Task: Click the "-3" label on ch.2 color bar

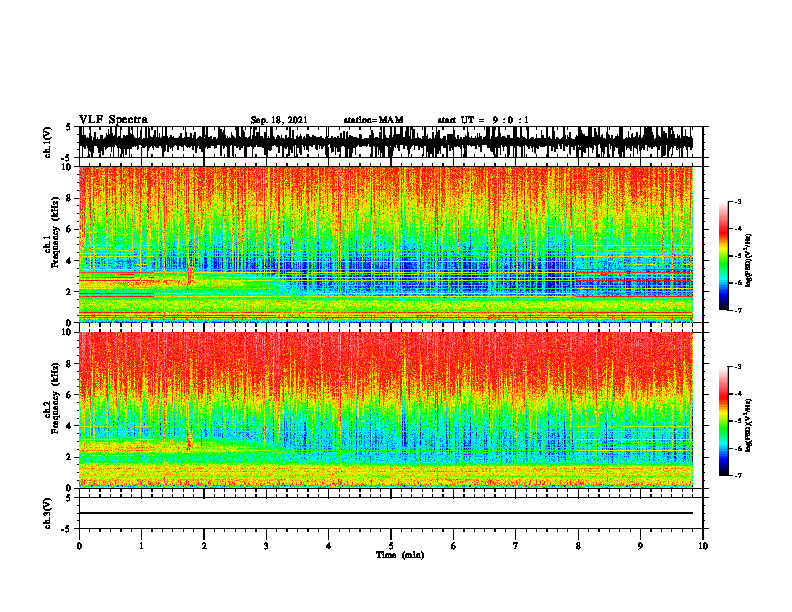Action: coord(737,367)
